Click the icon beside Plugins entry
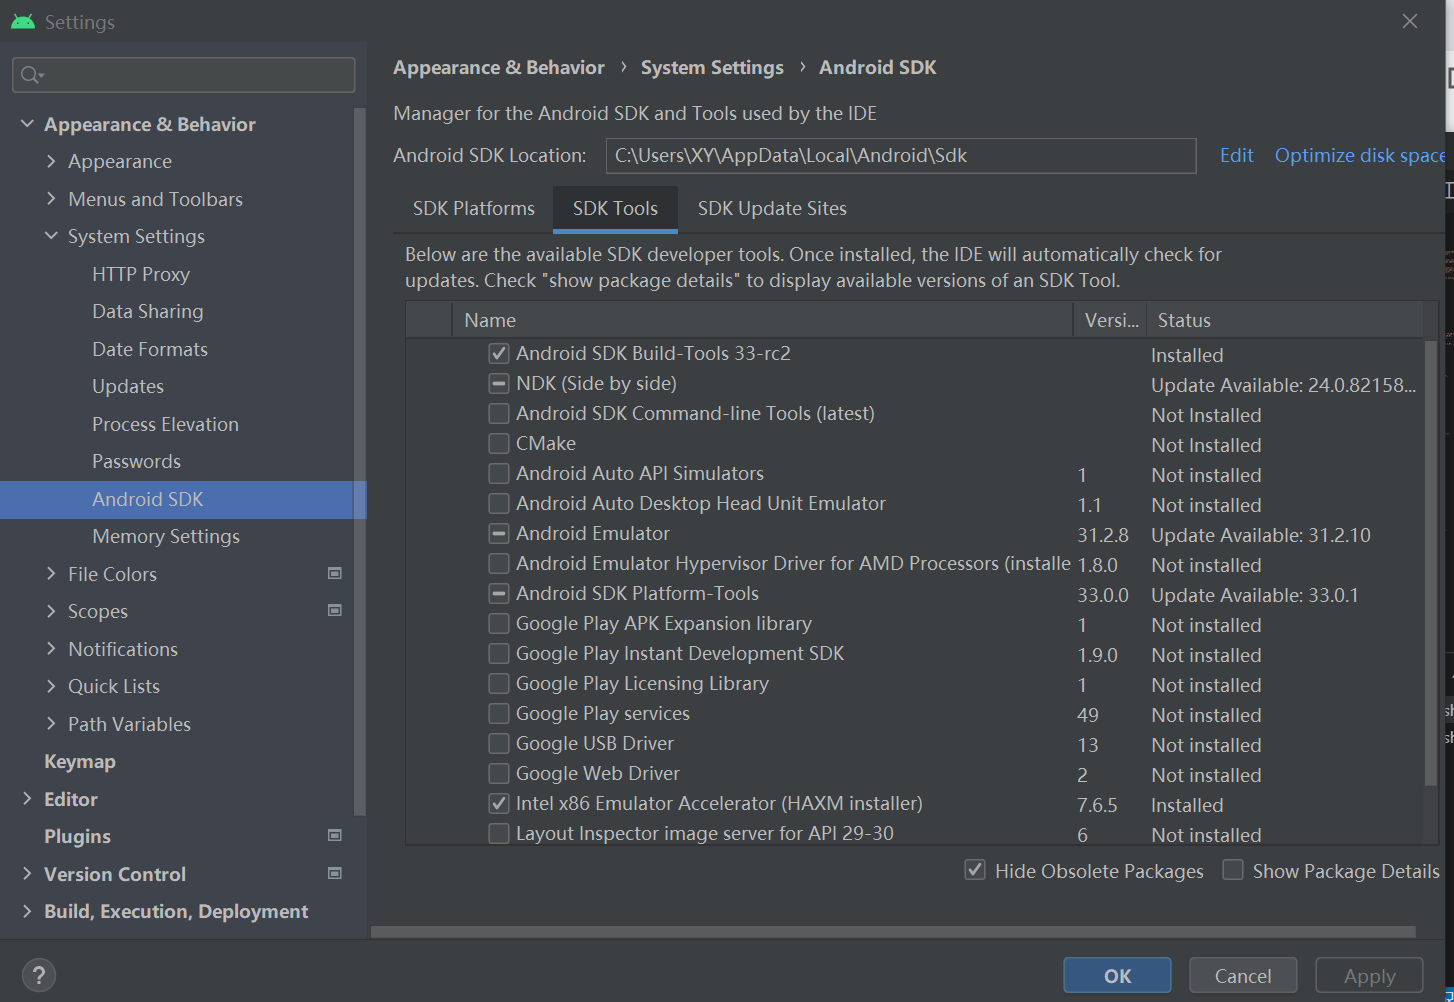1454x1002 pixels. (x=335, y=835)
